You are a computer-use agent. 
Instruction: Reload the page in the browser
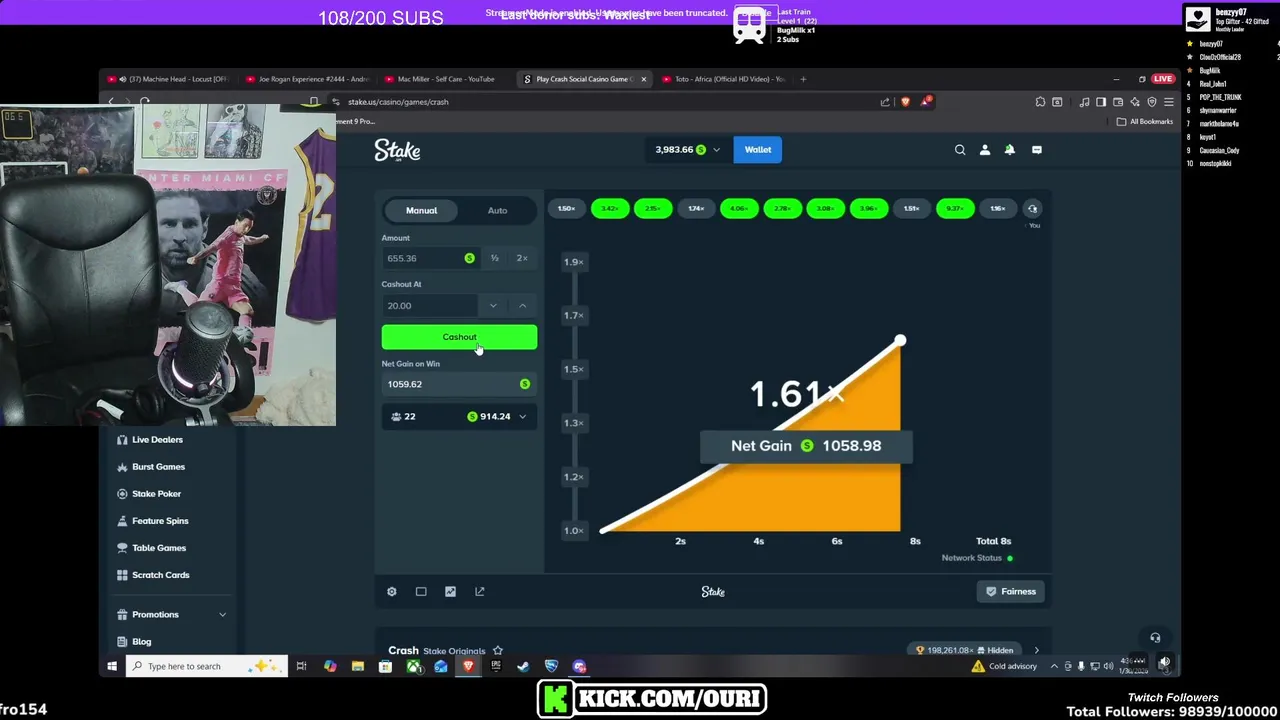pos(144,102)
